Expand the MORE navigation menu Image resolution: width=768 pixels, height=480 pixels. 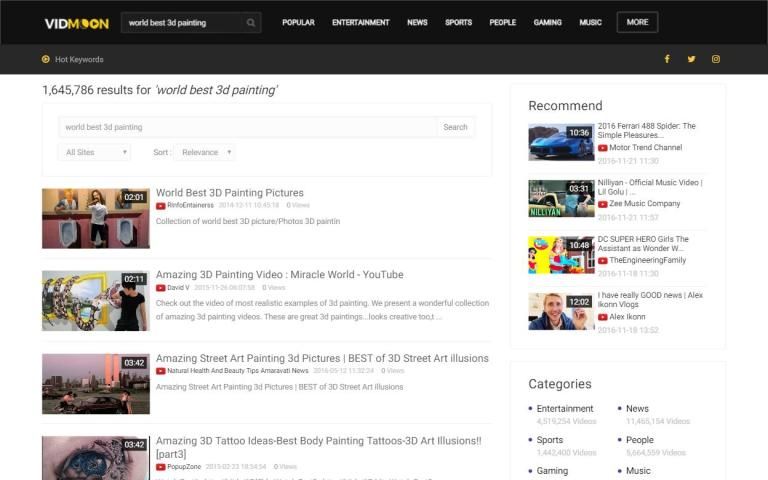tap(637, 22)
